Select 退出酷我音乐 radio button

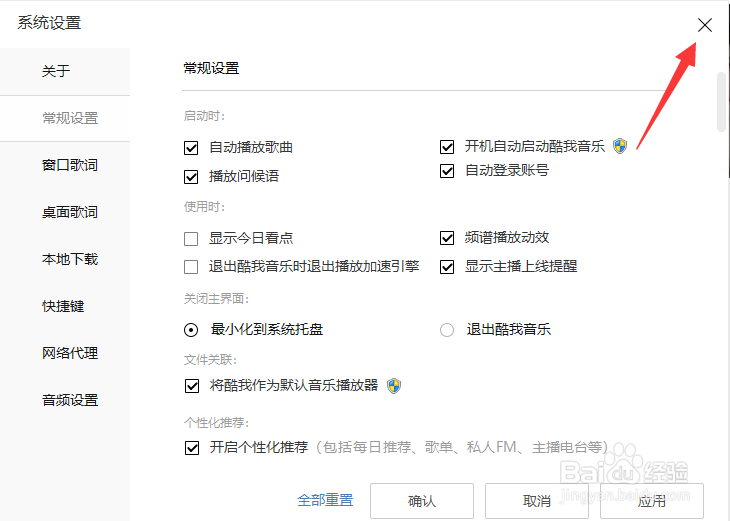click(x=447, y=330)
